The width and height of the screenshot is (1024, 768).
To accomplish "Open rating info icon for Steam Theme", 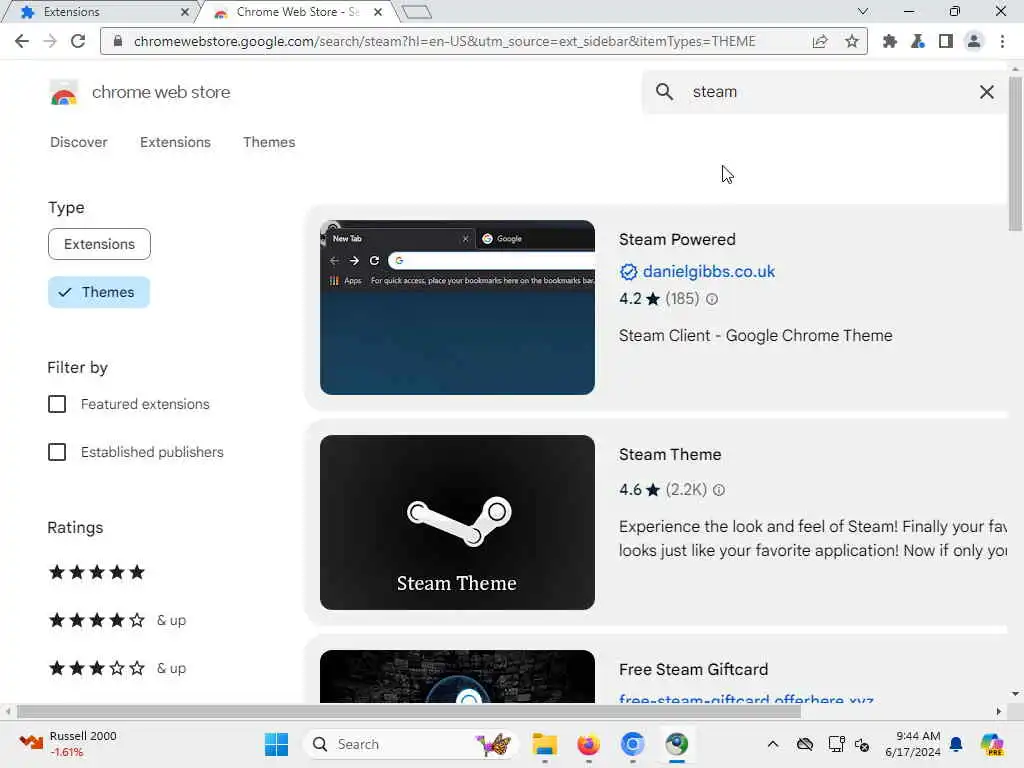I will pos(718,490).
